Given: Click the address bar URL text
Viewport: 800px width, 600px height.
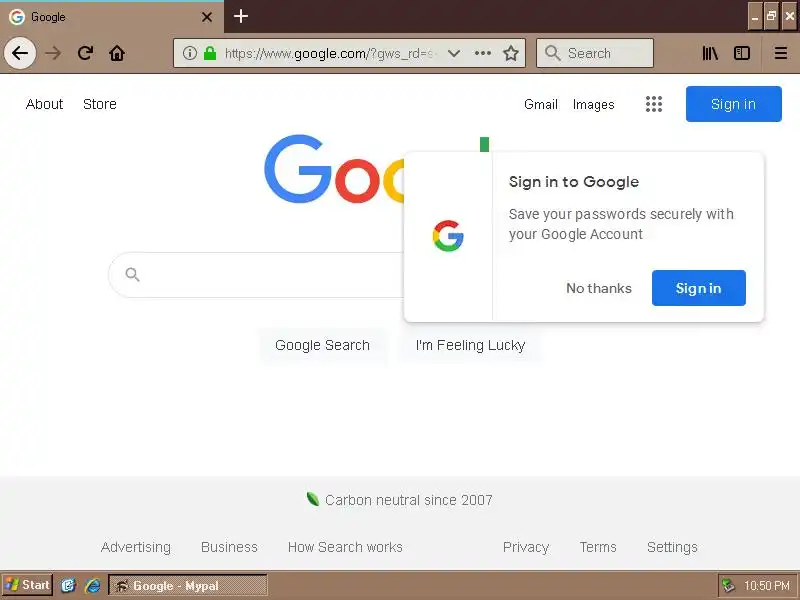Looking at the screenshot, I should click(329, 53).
